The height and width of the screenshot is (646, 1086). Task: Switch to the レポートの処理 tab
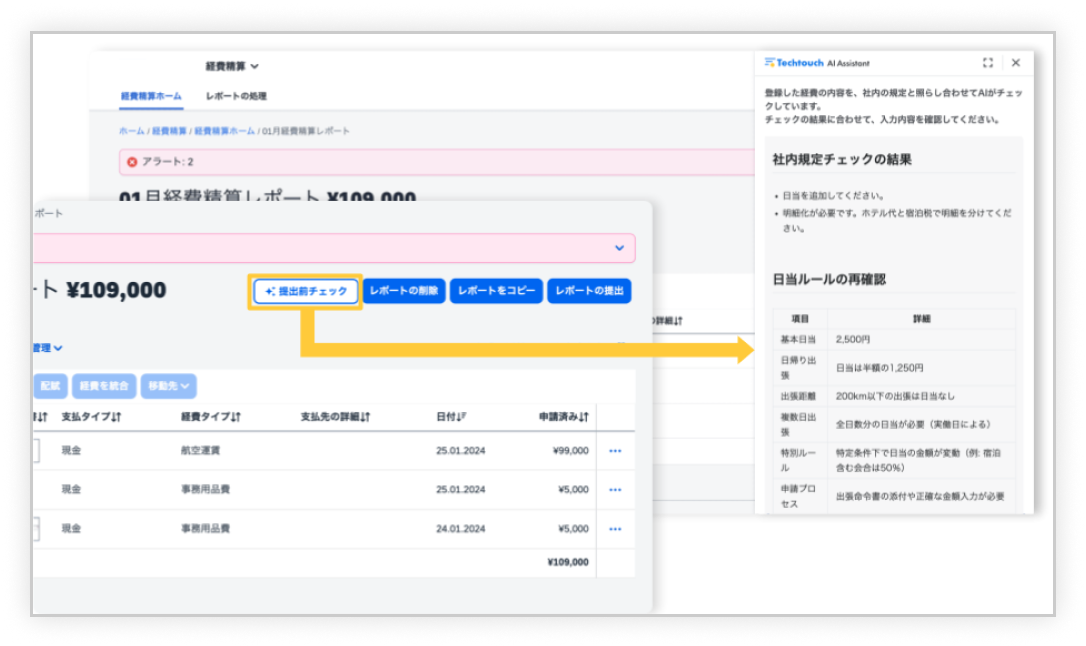(236, 96)
